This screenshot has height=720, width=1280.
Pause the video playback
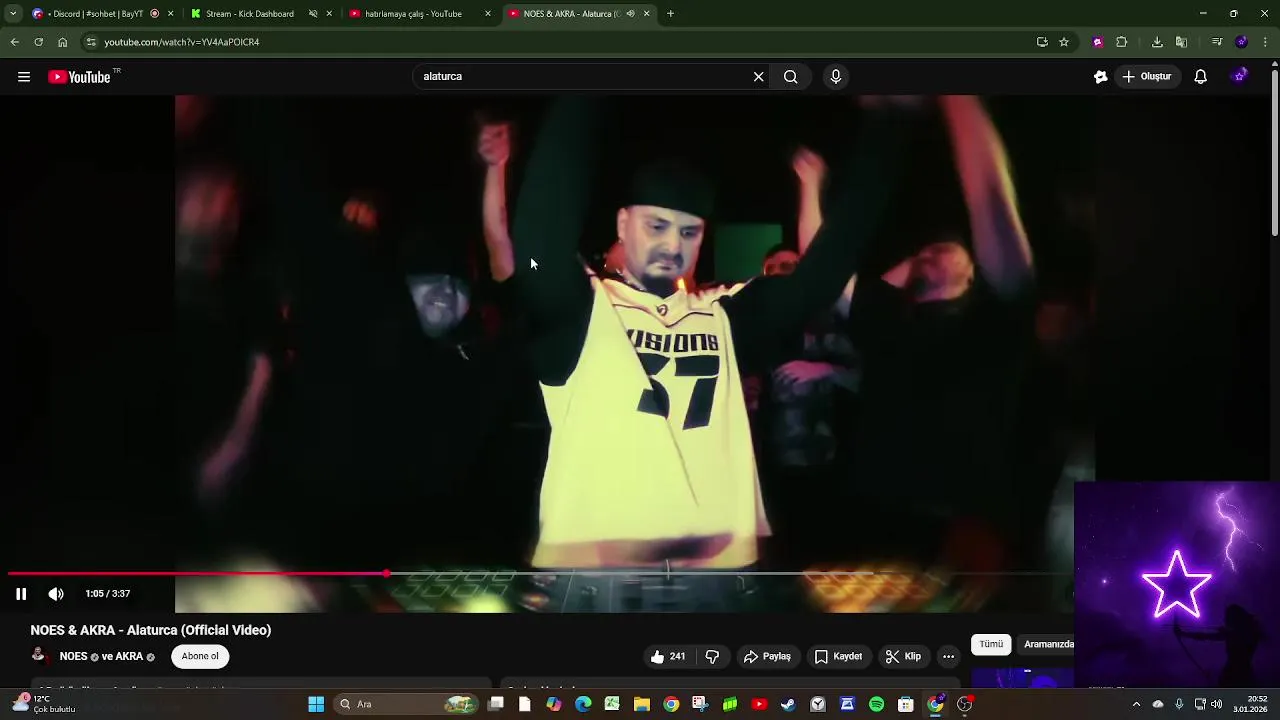point(21,594)
